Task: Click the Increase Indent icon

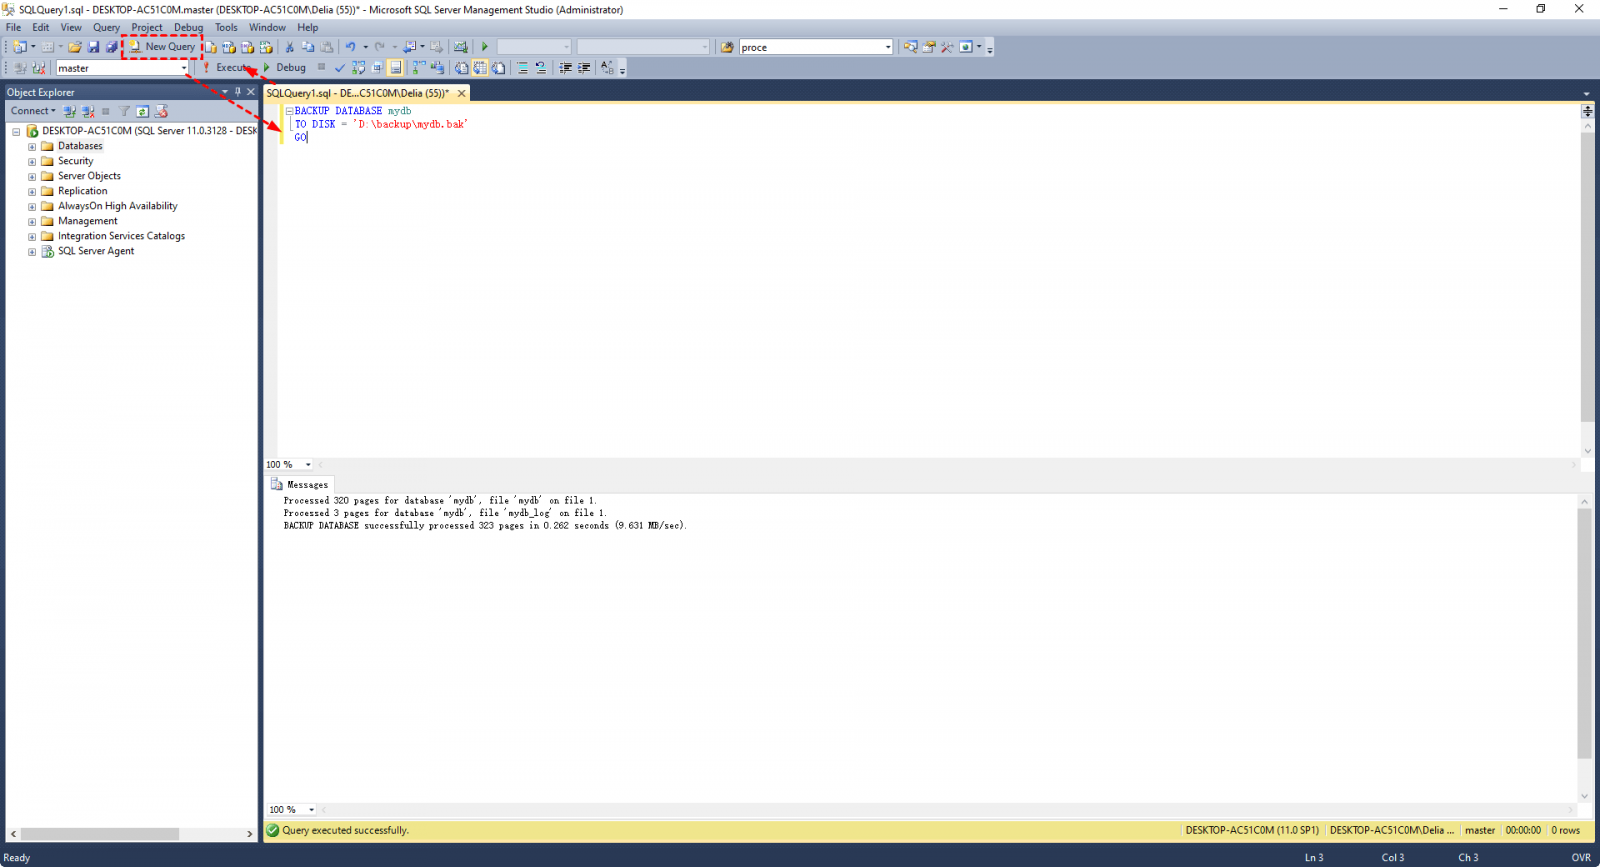Action: coord(584,68)
